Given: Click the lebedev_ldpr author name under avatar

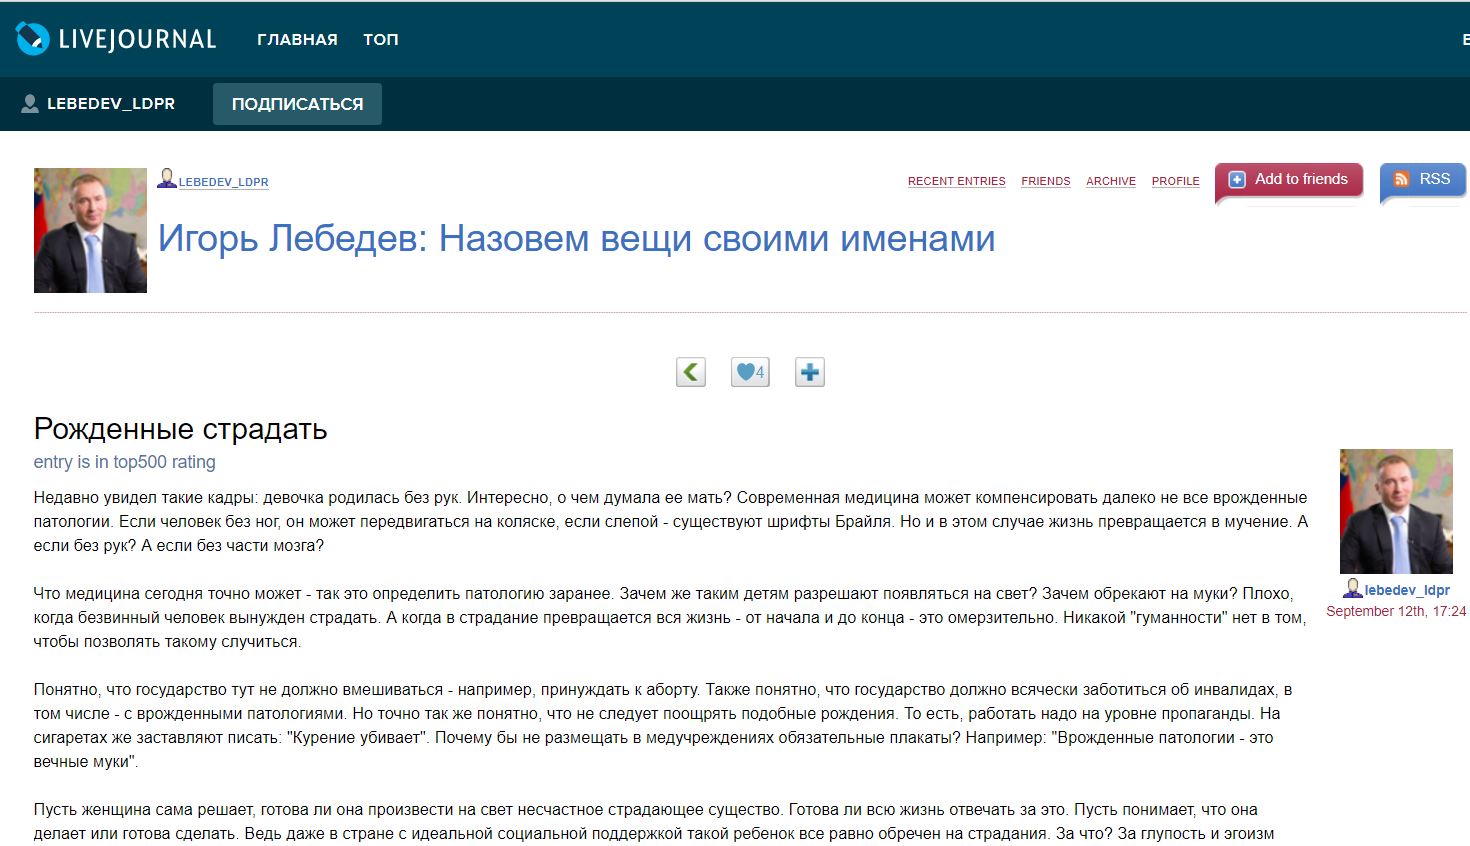Looking at the screenshot, I should pos(1407,591).
